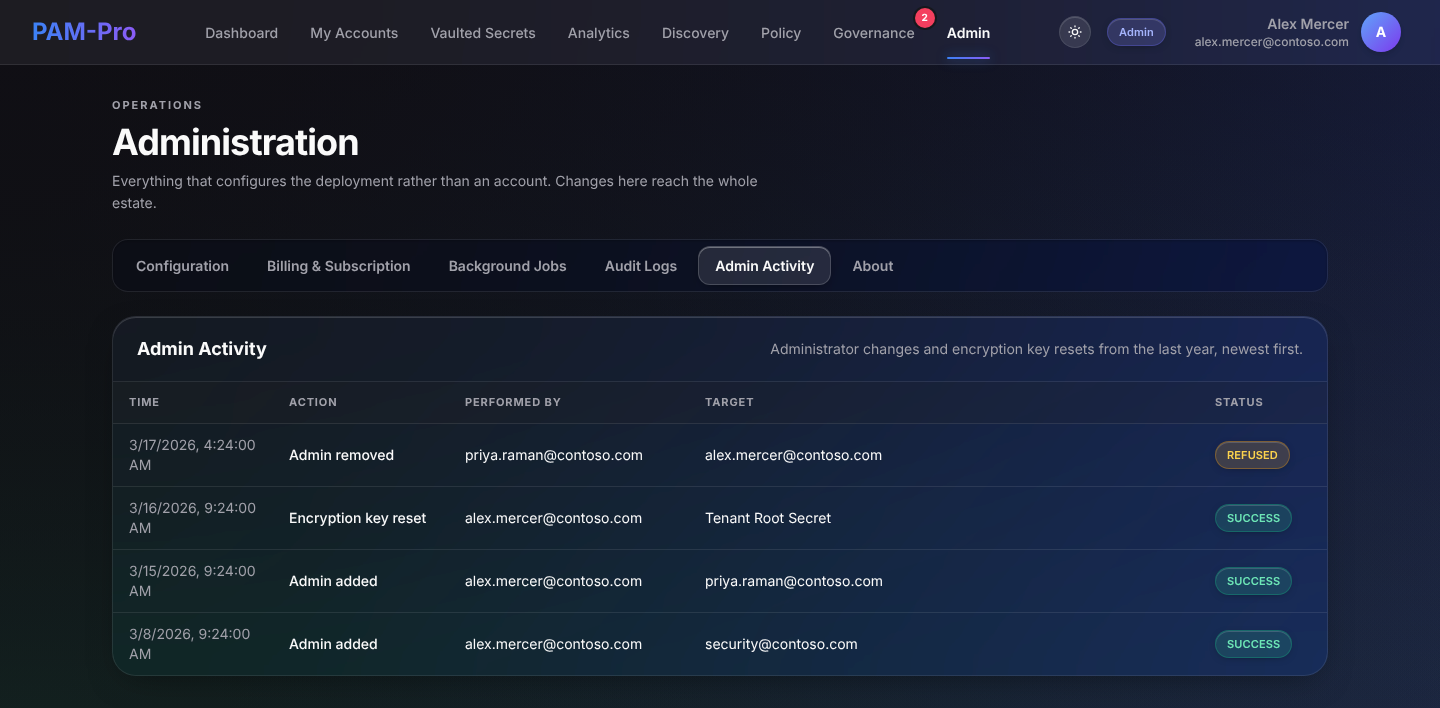Navigate to Analytics
The image size is (1440, 708).
(x=599, y=33)
